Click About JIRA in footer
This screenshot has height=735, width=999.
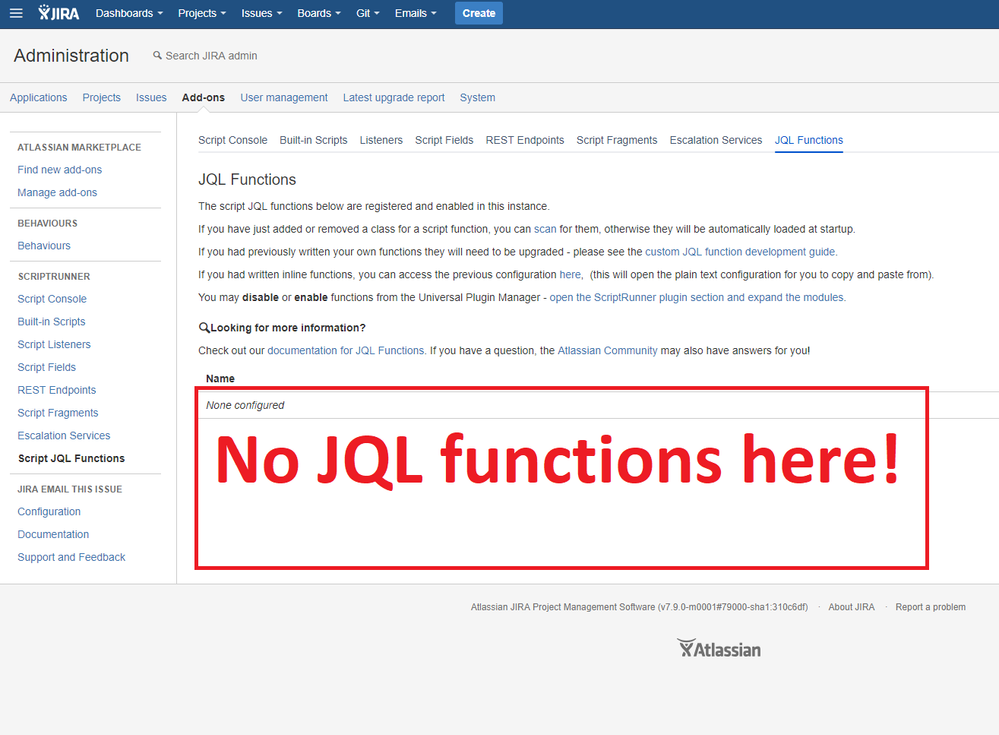(851, 607)
